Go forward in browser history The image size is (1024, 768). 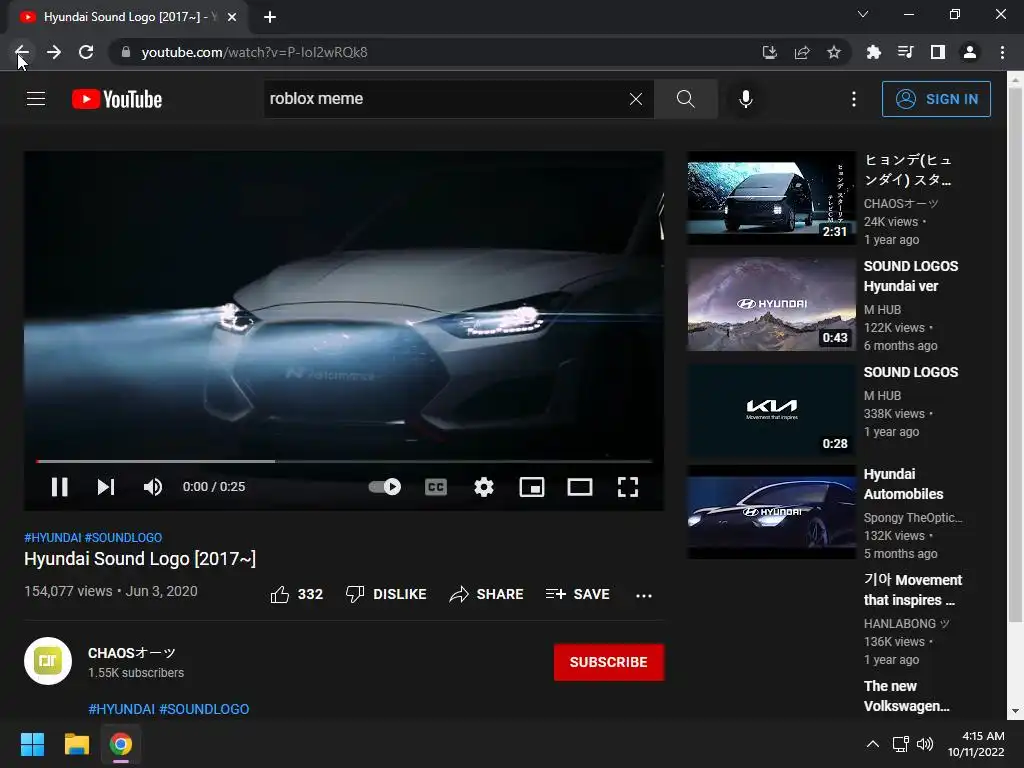point(54,52)
